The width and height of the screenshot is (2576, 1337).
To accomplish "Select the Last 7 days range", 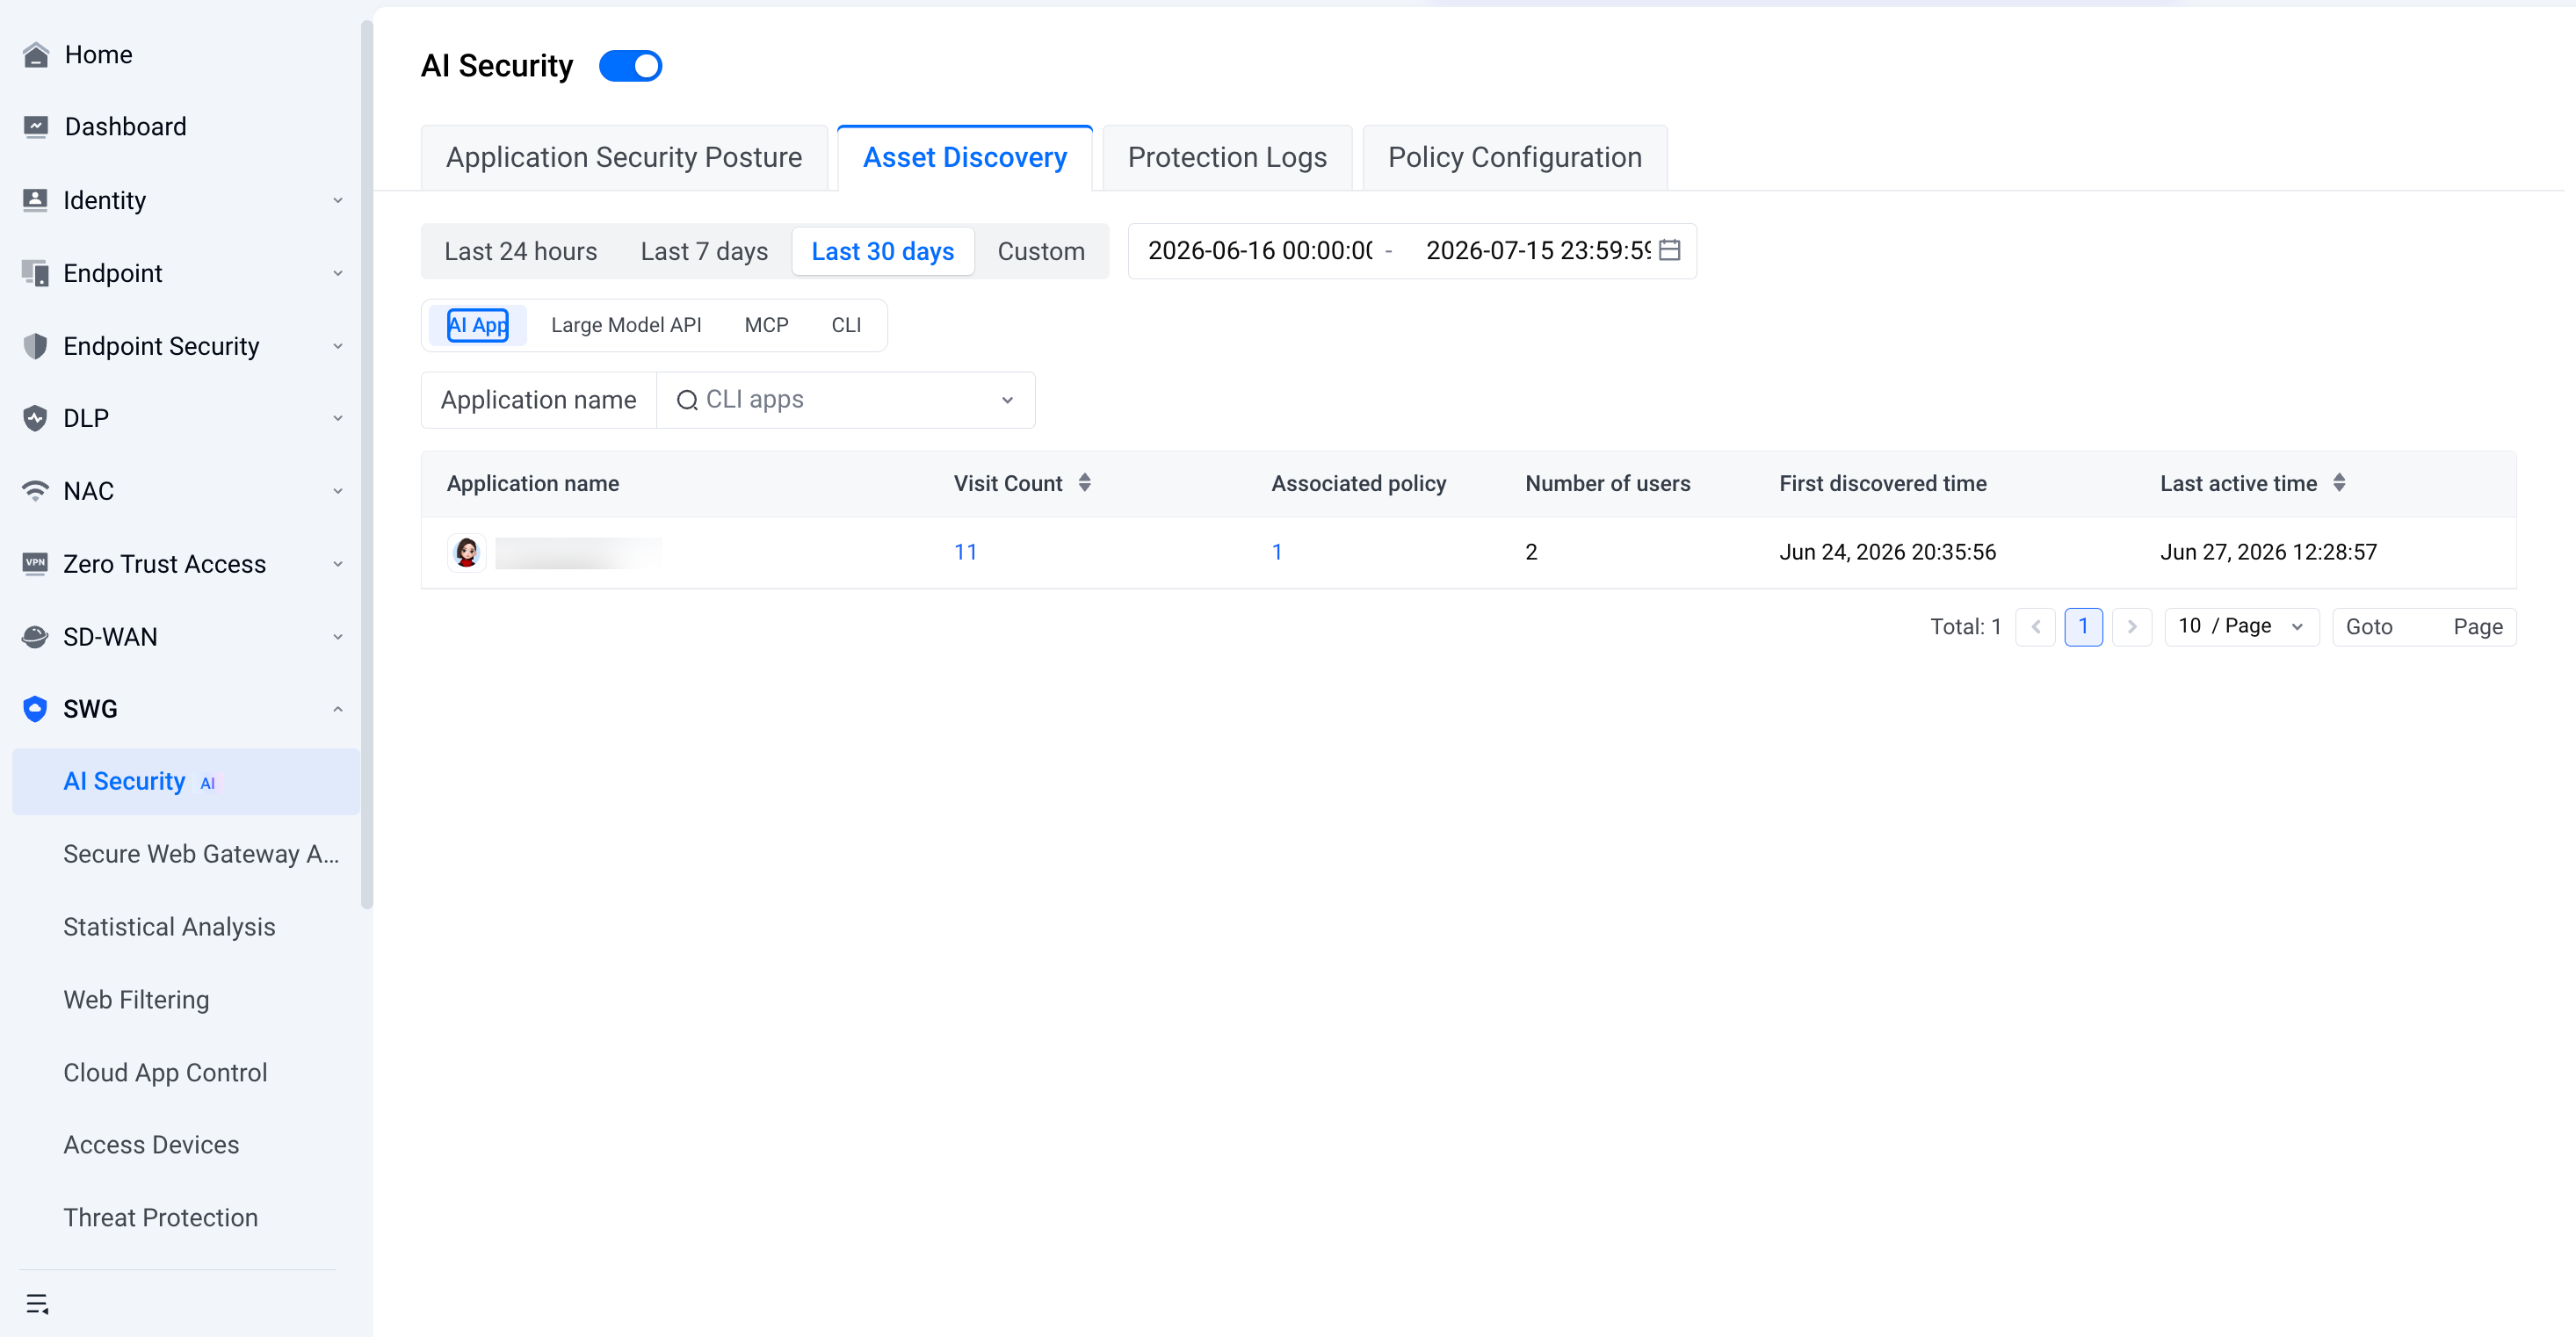I will [704, 251].
